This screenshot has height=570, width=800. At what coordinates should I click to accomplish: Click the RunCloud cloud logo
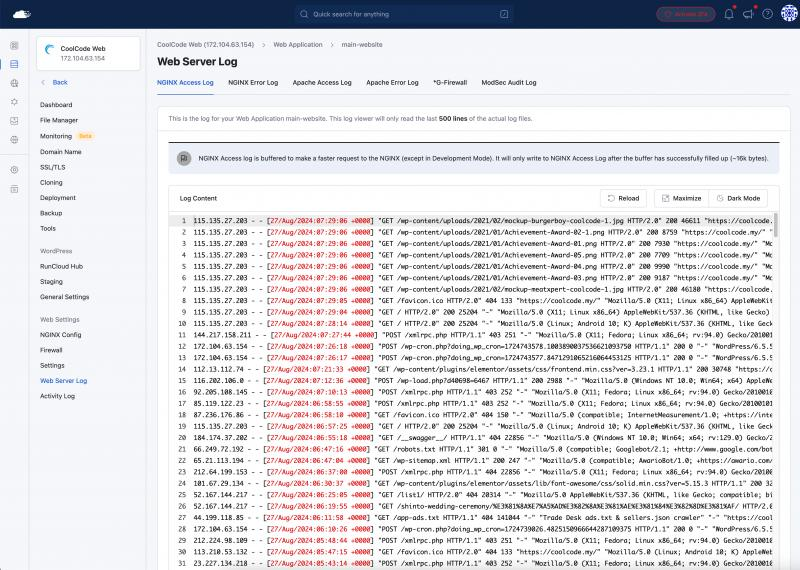click(14, 14)
